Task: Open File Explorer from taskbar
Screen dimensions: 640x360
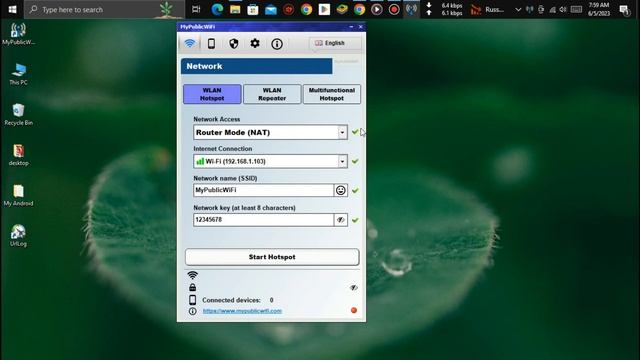Action: pos(235,9)
